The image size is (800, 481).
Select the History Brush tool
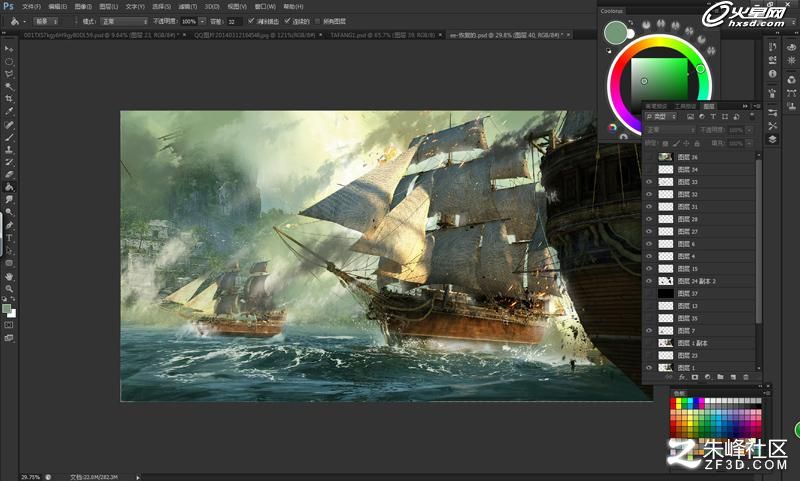click(x=9, y=162)
